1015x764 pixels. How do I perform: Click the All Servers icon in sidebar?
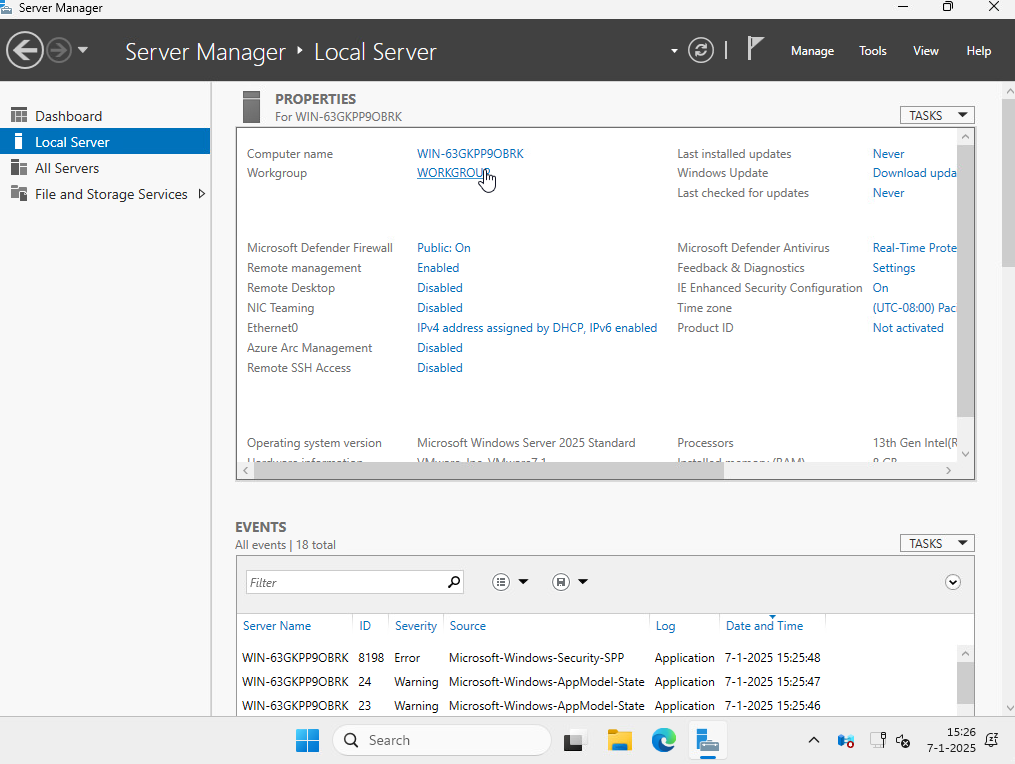(19, 168)
